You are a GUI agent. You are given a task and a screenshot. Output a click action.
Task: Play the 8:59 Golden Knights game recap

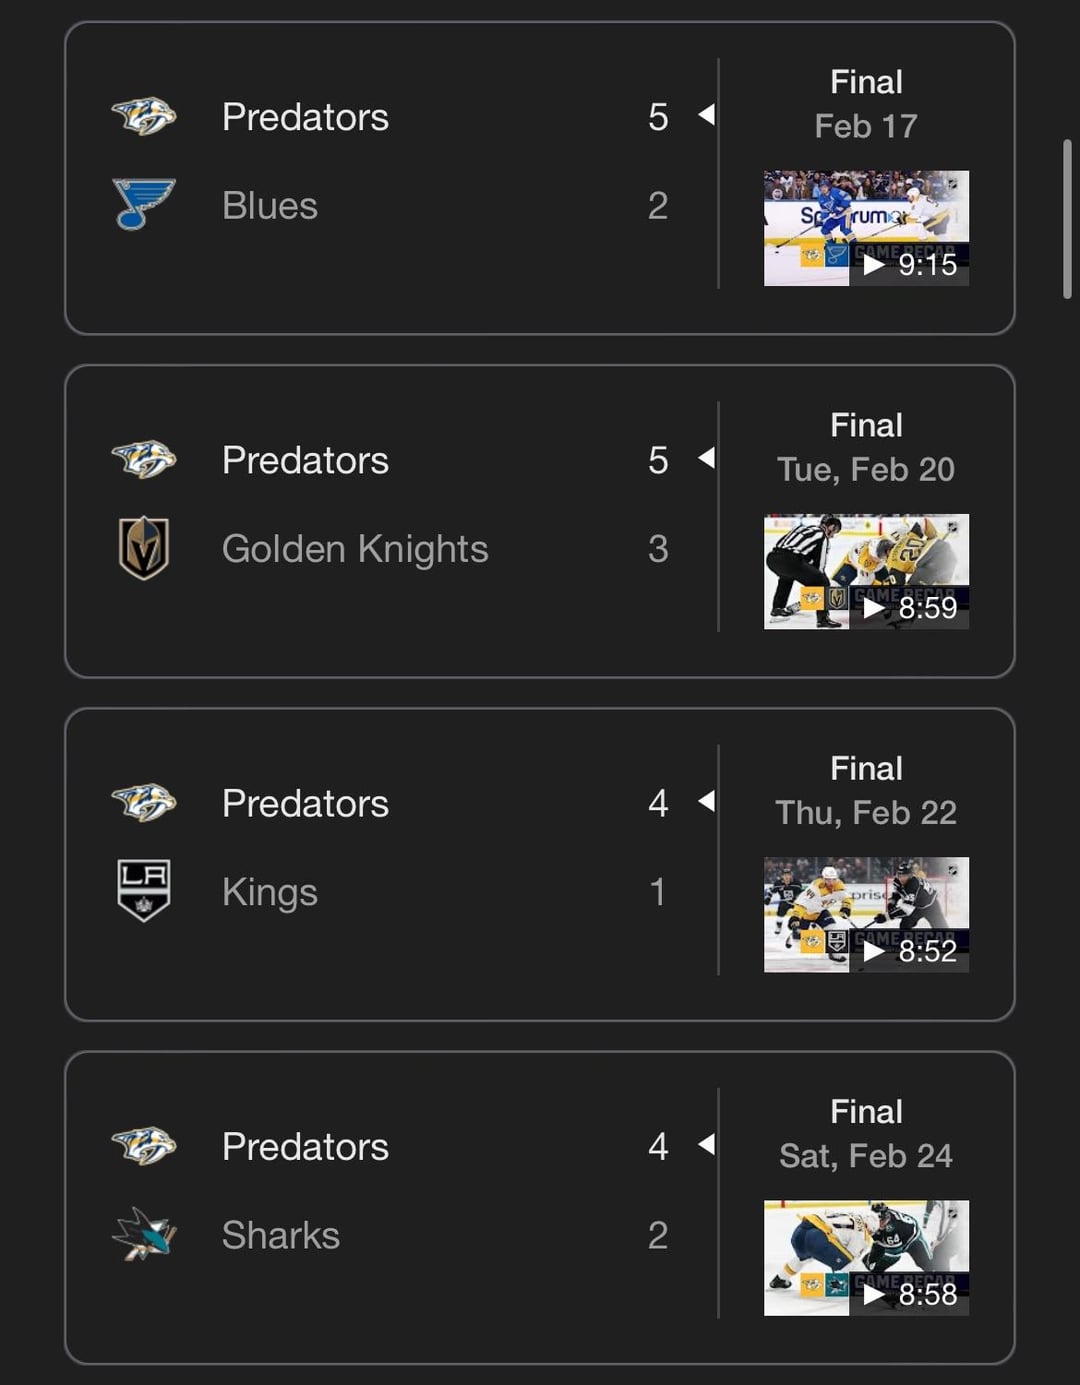click(x=866, y=571)
